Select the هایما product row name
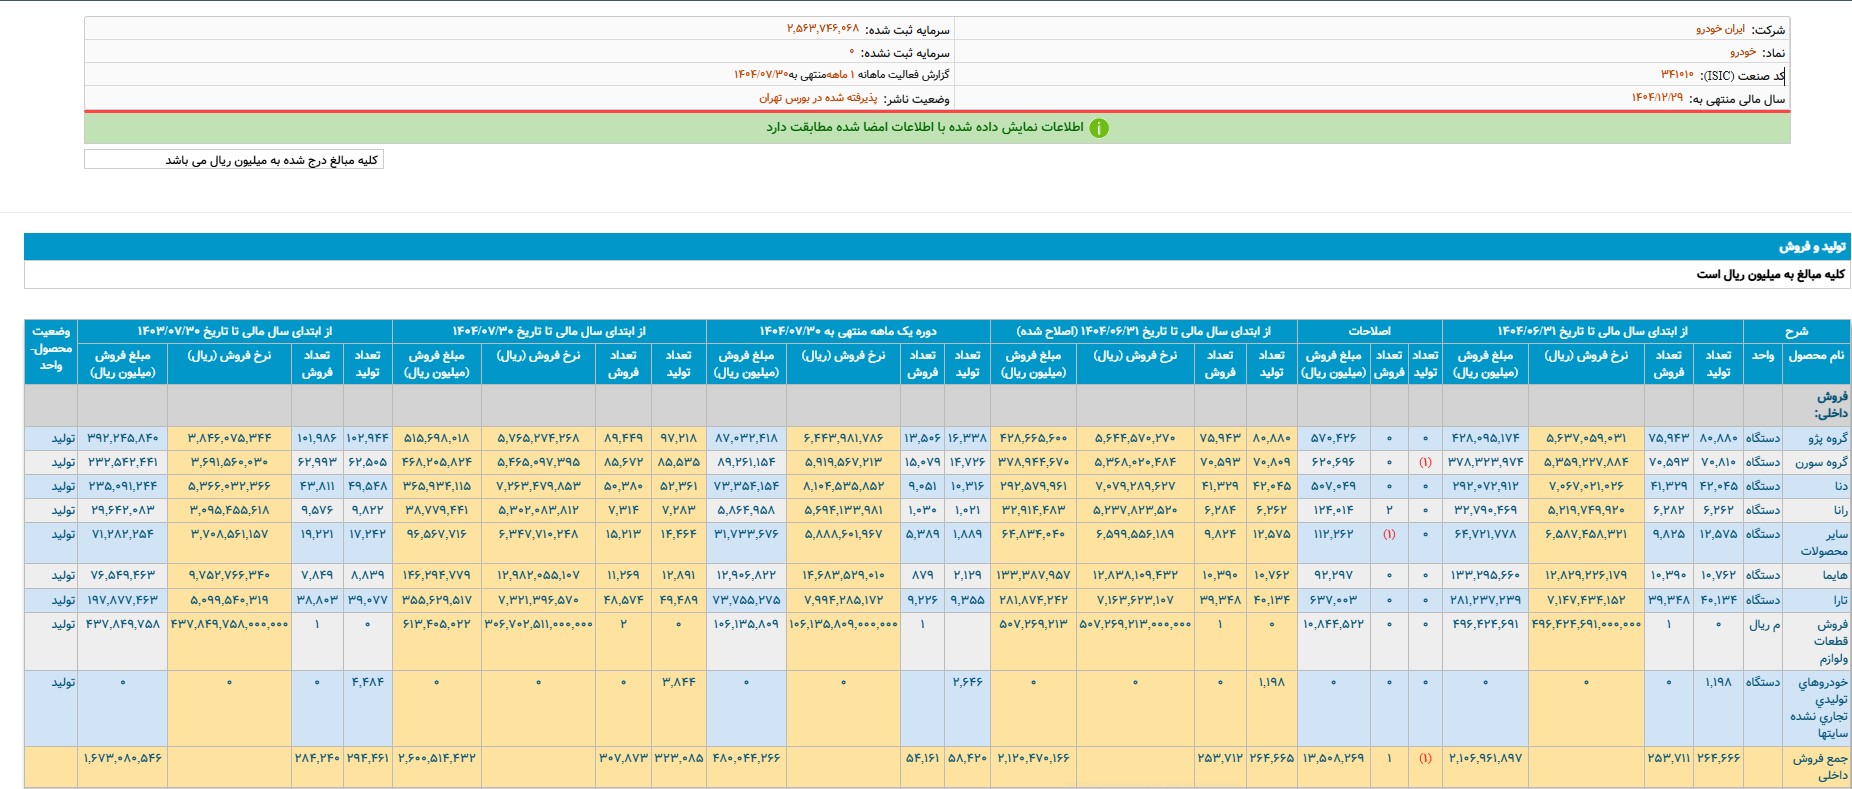The width and height of the screenshot is (1852, 789). click(x=1834, y=575)
